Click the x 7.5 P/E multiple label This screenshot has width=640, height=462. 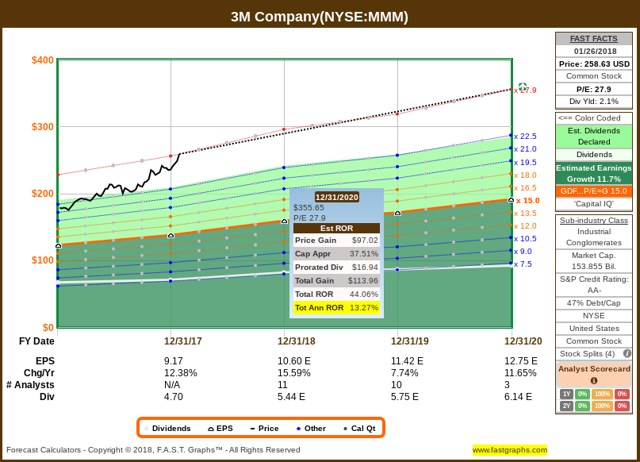(523, 264)
